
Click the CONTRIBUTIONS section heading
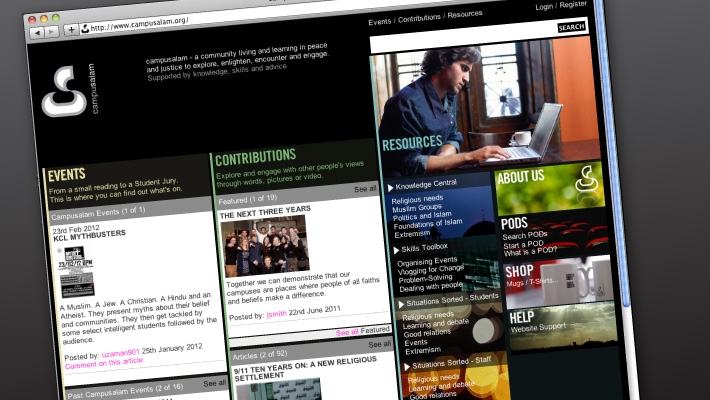point(255,157)
